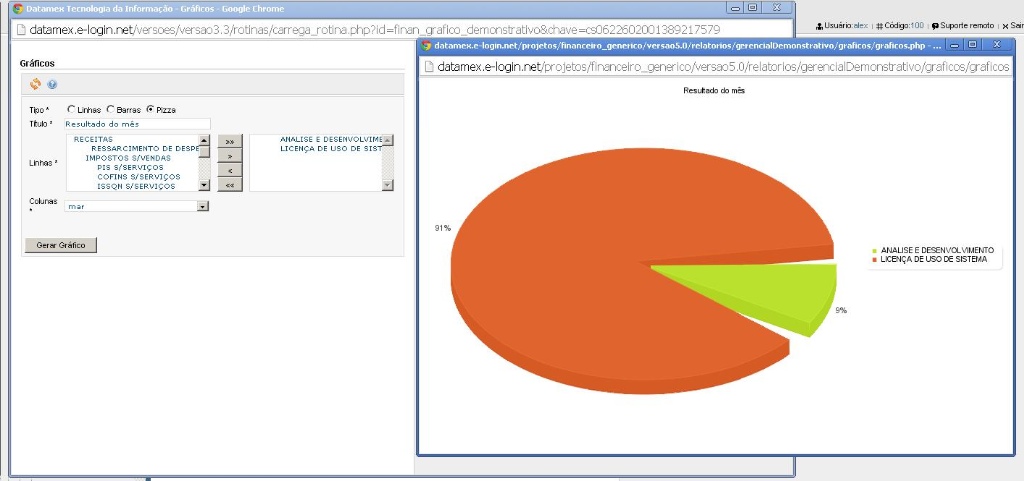
Task: Select the Pizza chart type radio
Action: pos(150,109)
